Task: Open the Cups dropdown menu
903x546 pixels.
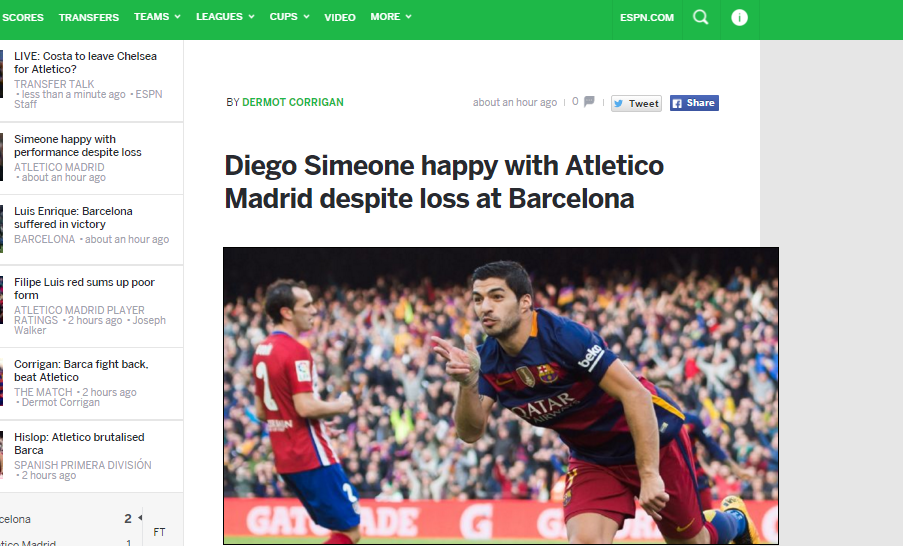Action: coord(290,17)
